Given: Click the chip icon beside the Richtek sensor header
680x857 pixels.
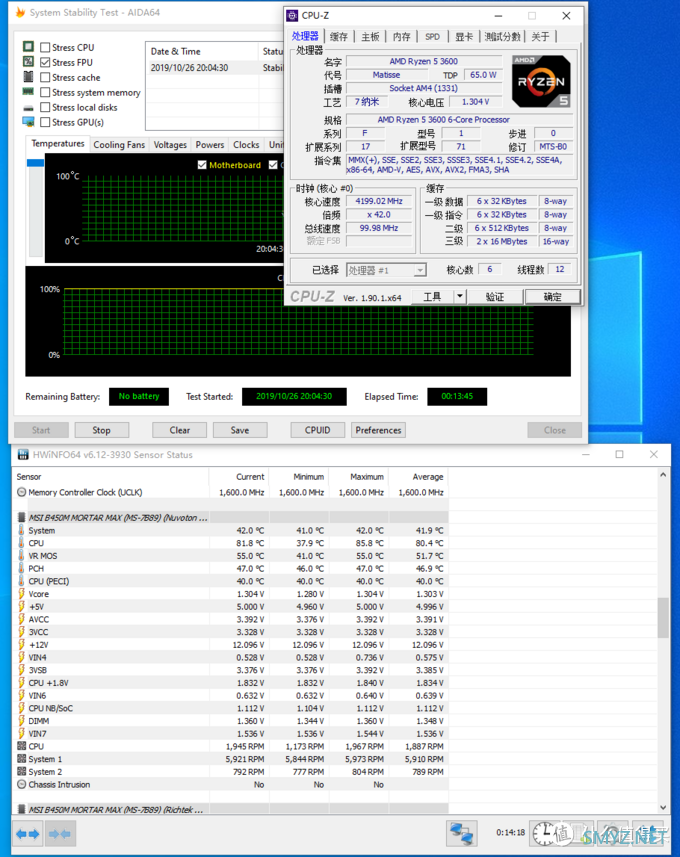Looking at the screenshot, I should (22, 809).
